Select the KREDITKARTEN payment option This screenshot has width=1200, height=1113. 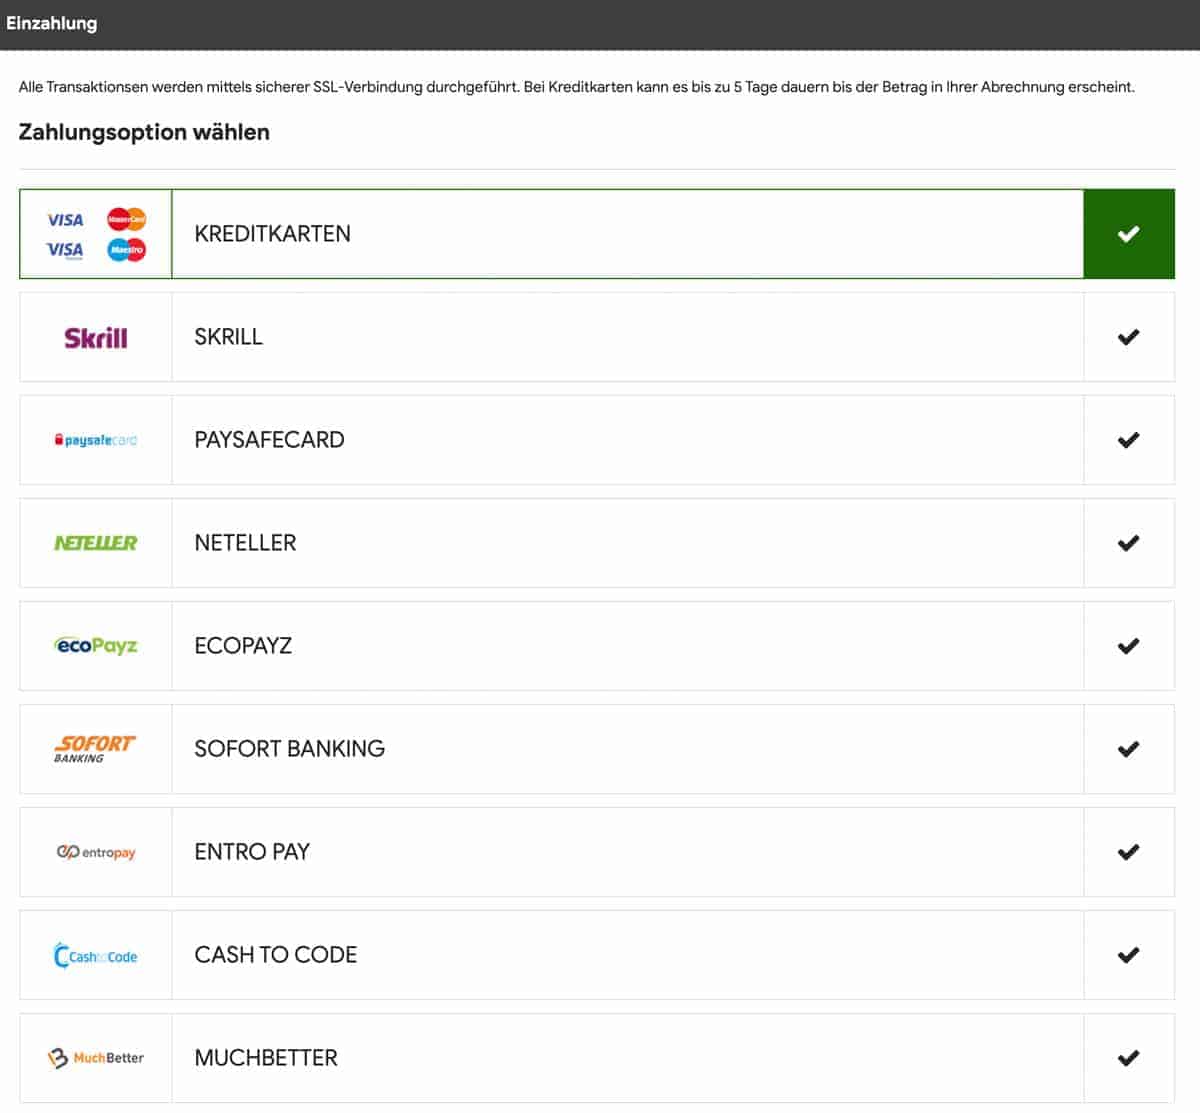pyautogui.click(x=597, y=234)
